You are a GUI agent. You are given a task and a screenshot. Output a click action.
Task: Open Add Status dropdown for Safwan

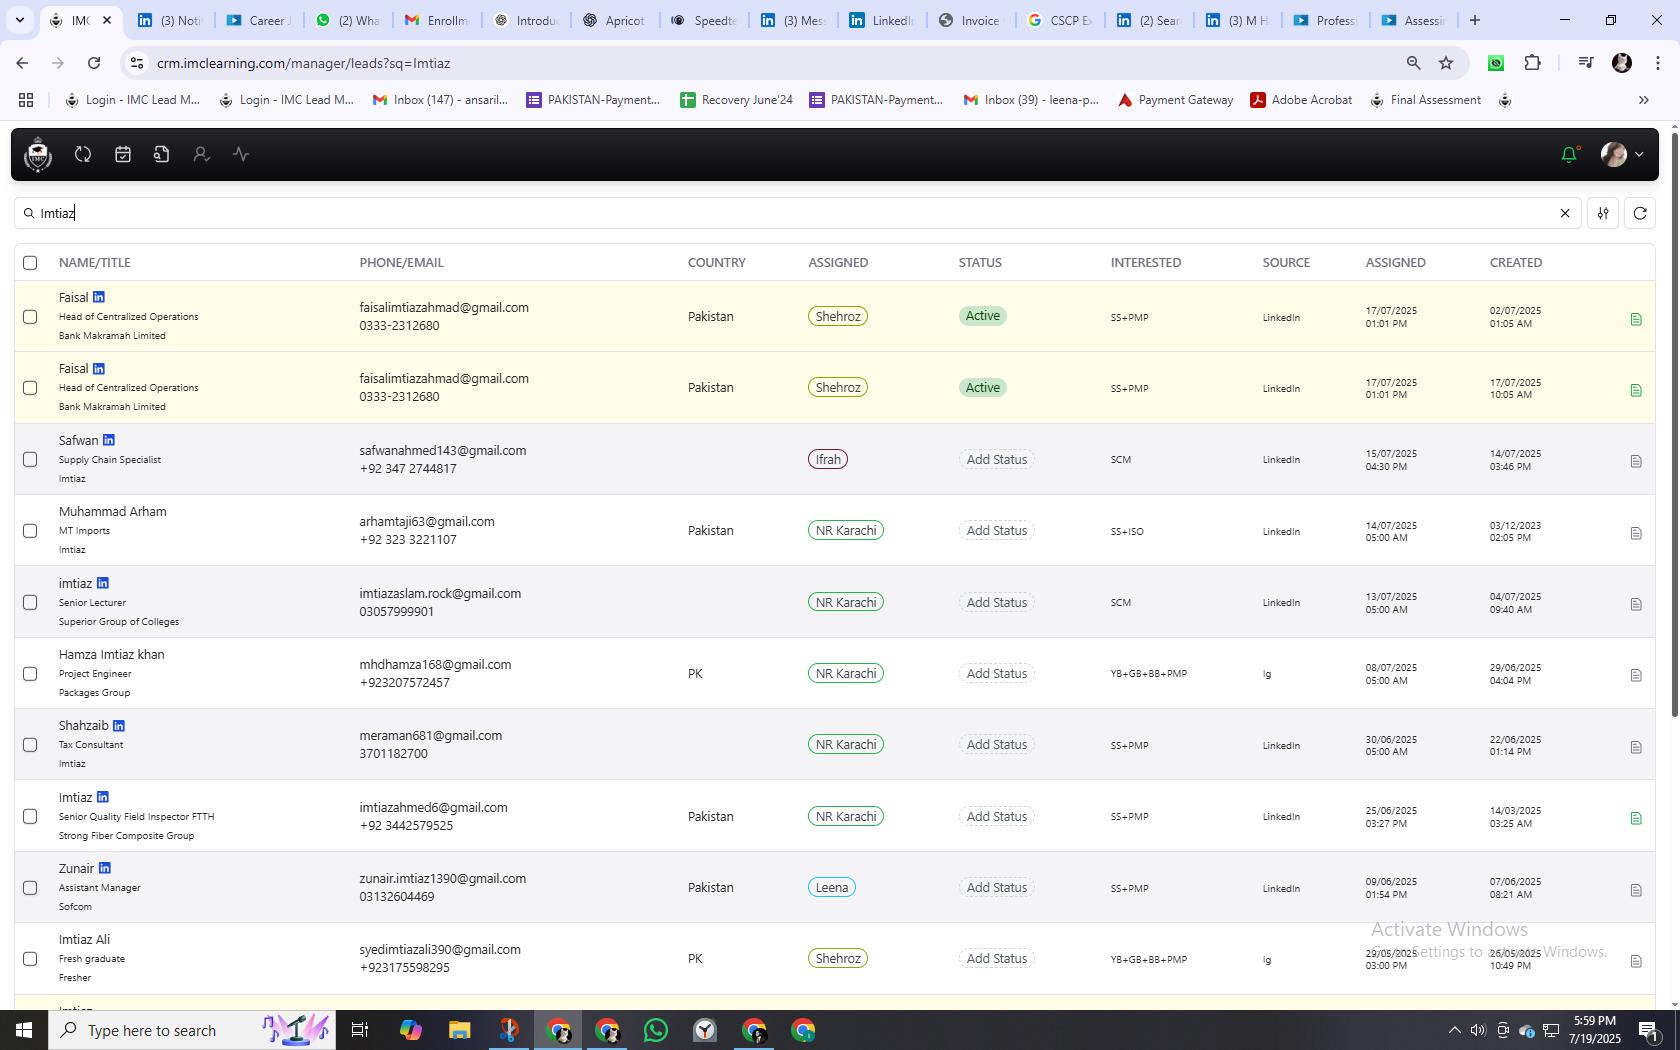[996, 459]
